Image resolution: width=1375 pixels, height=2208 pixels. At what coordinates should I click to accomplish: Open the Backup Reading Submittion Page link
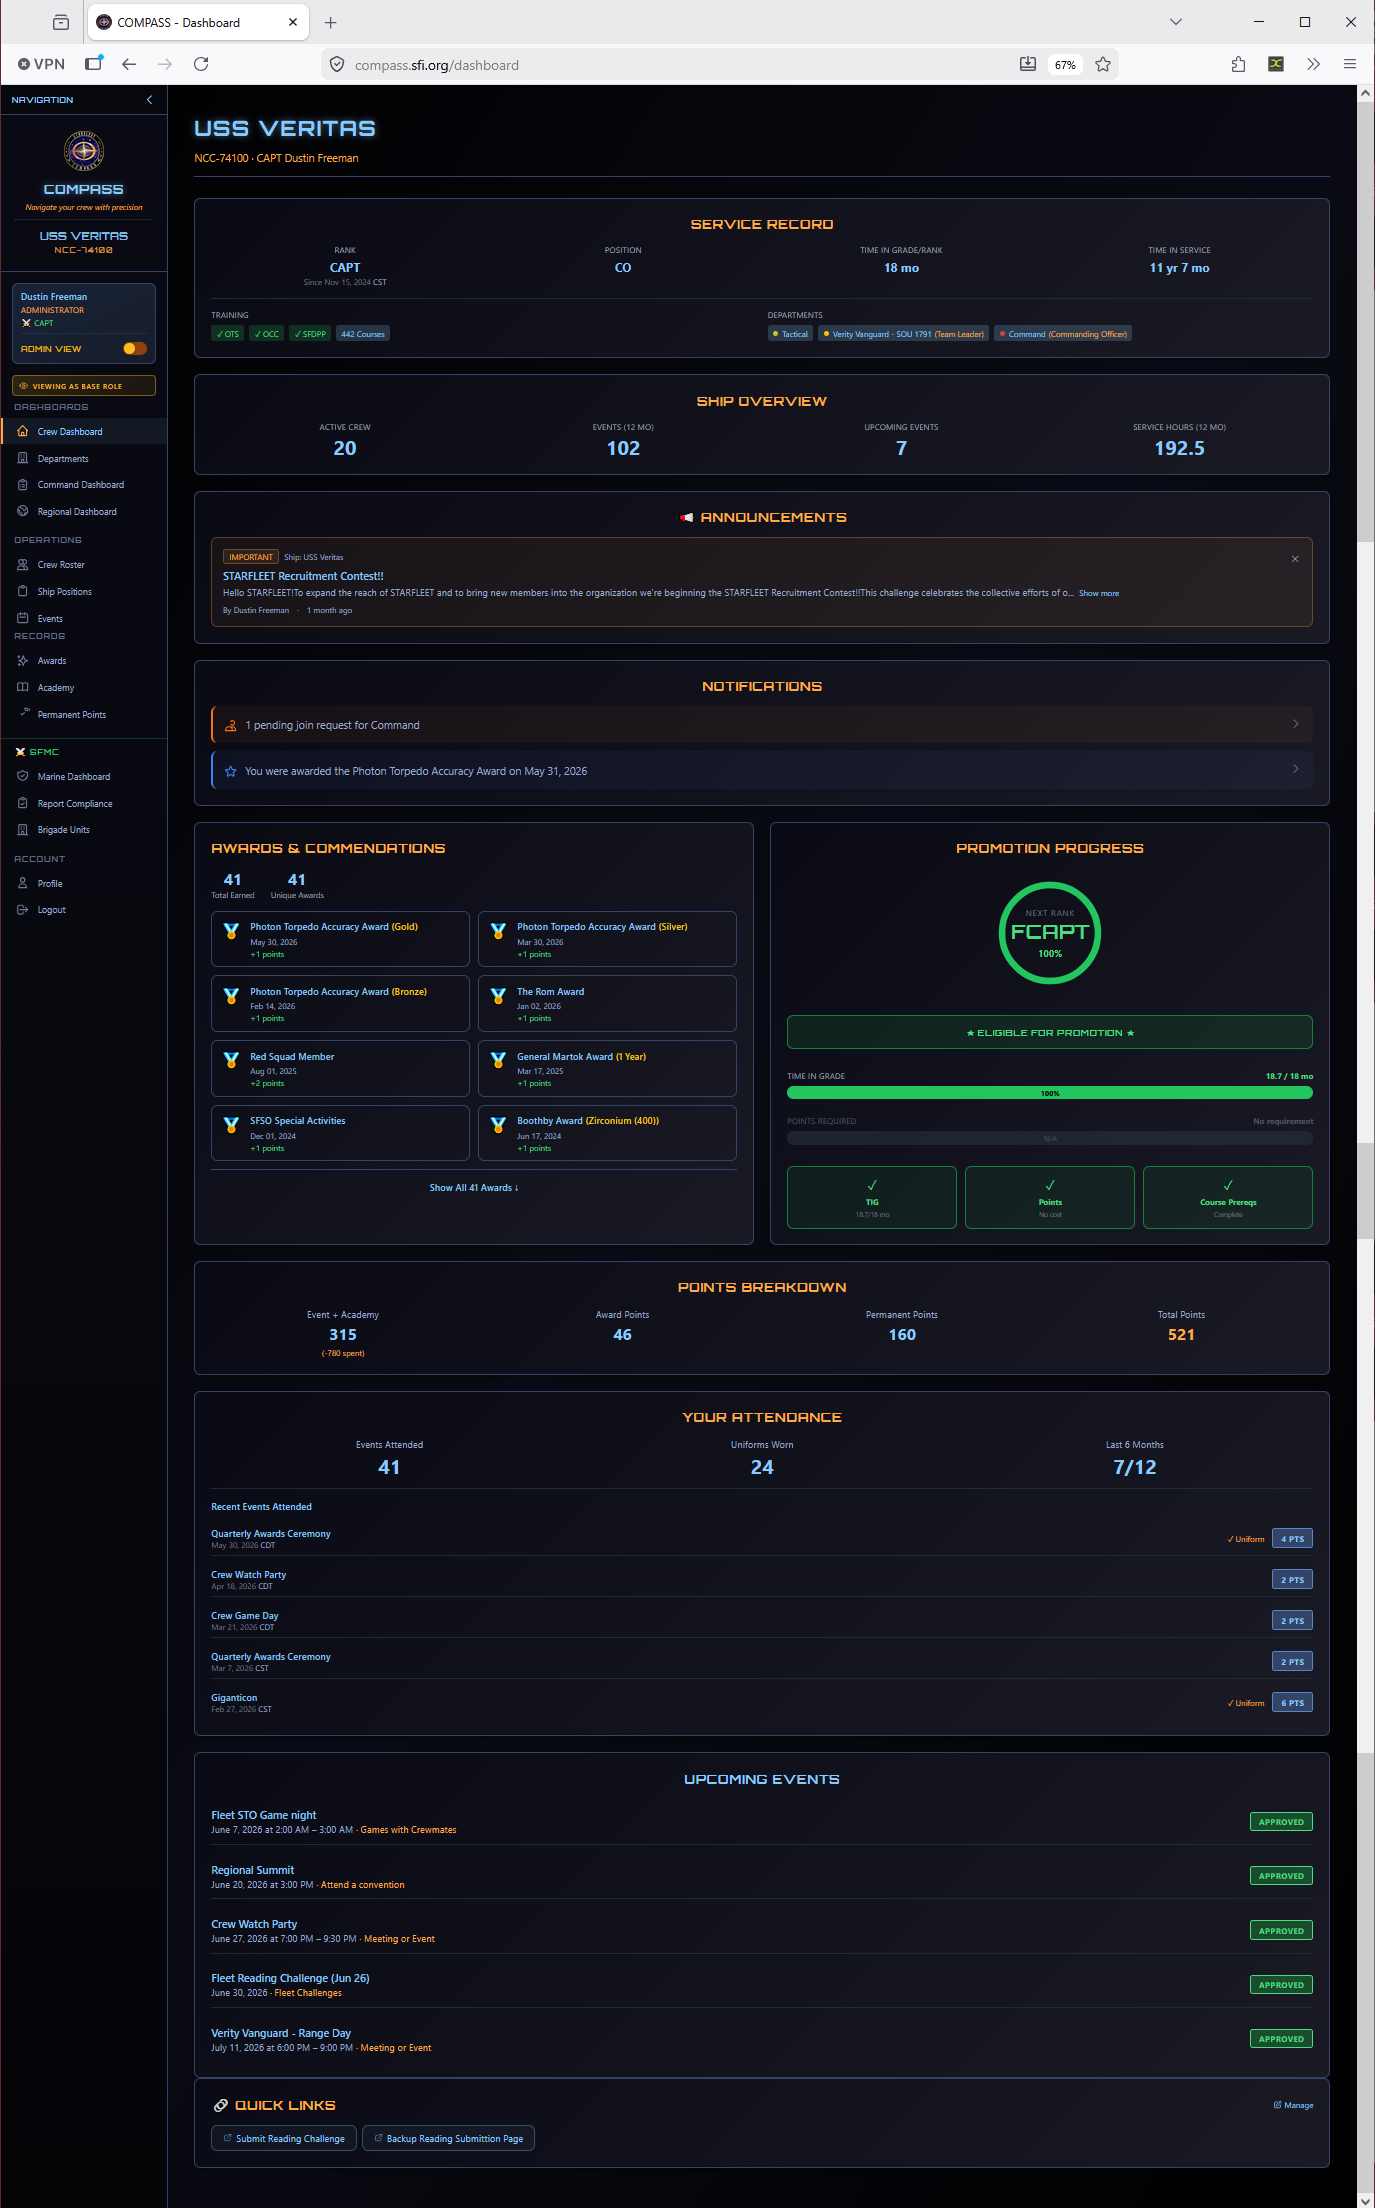tap(449, 2138)
